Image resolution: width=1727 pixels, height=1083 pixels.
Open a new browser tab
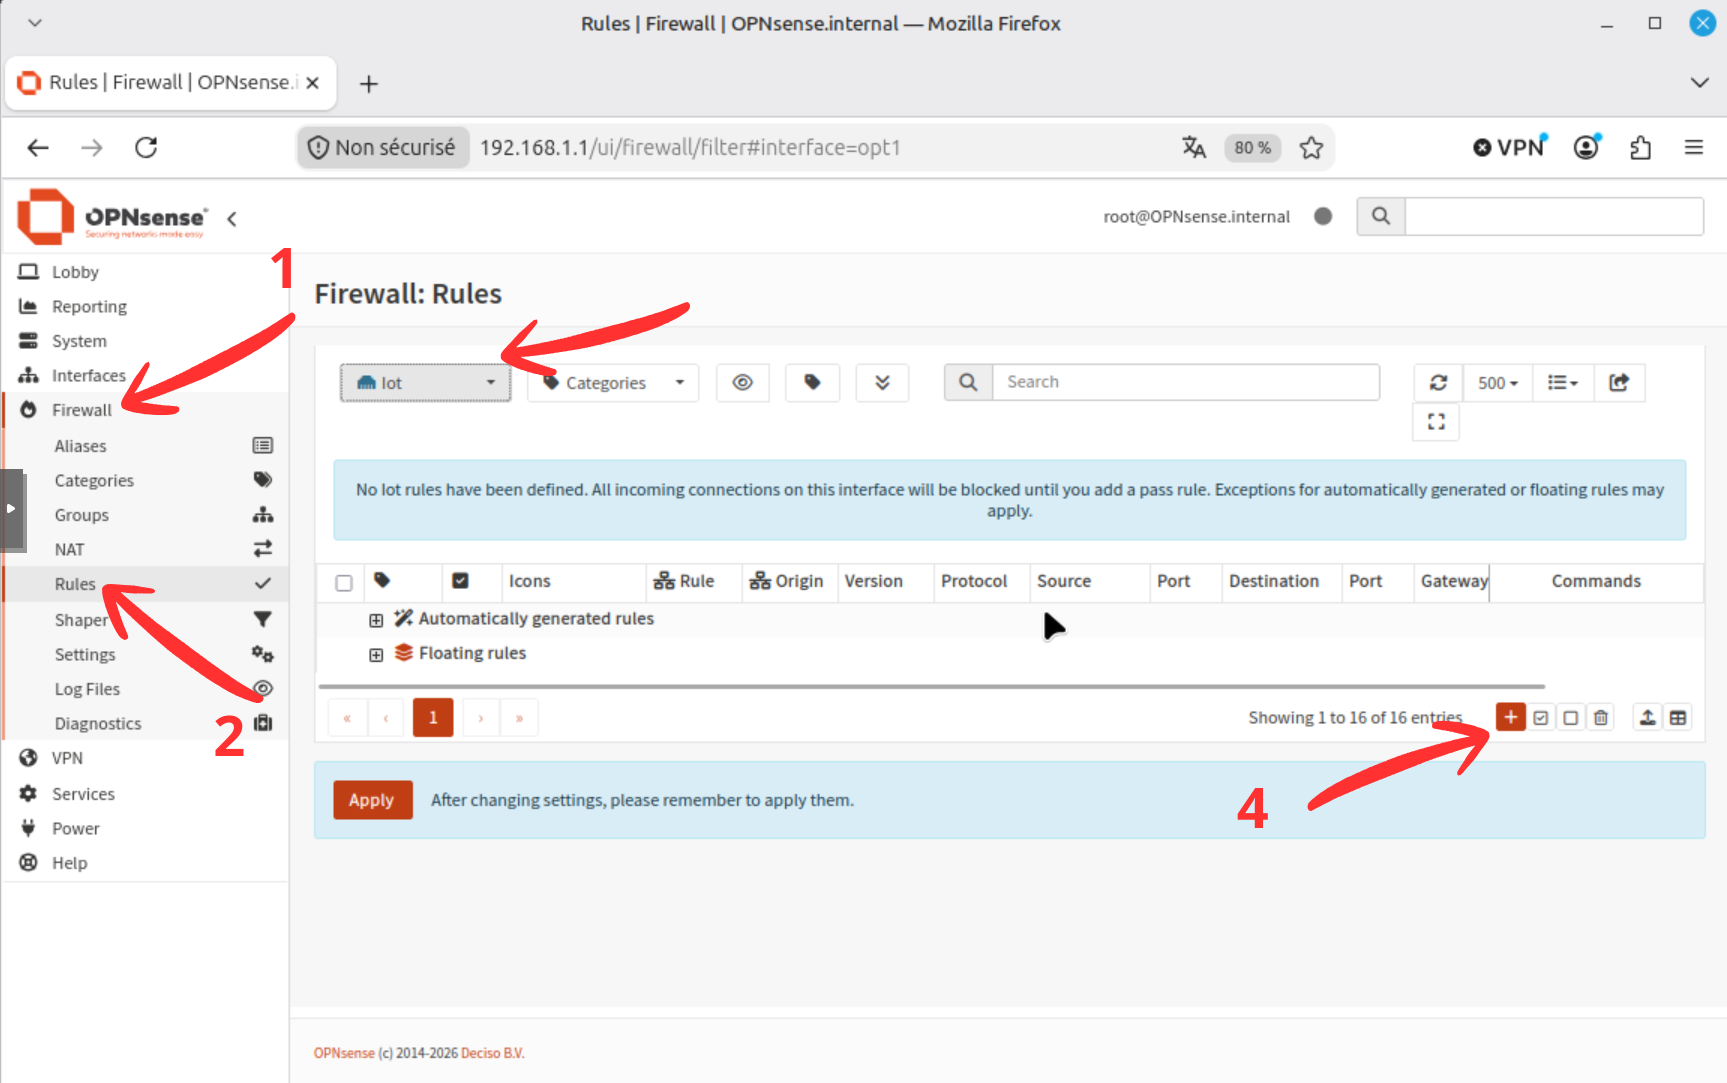[x=369, y=84]
